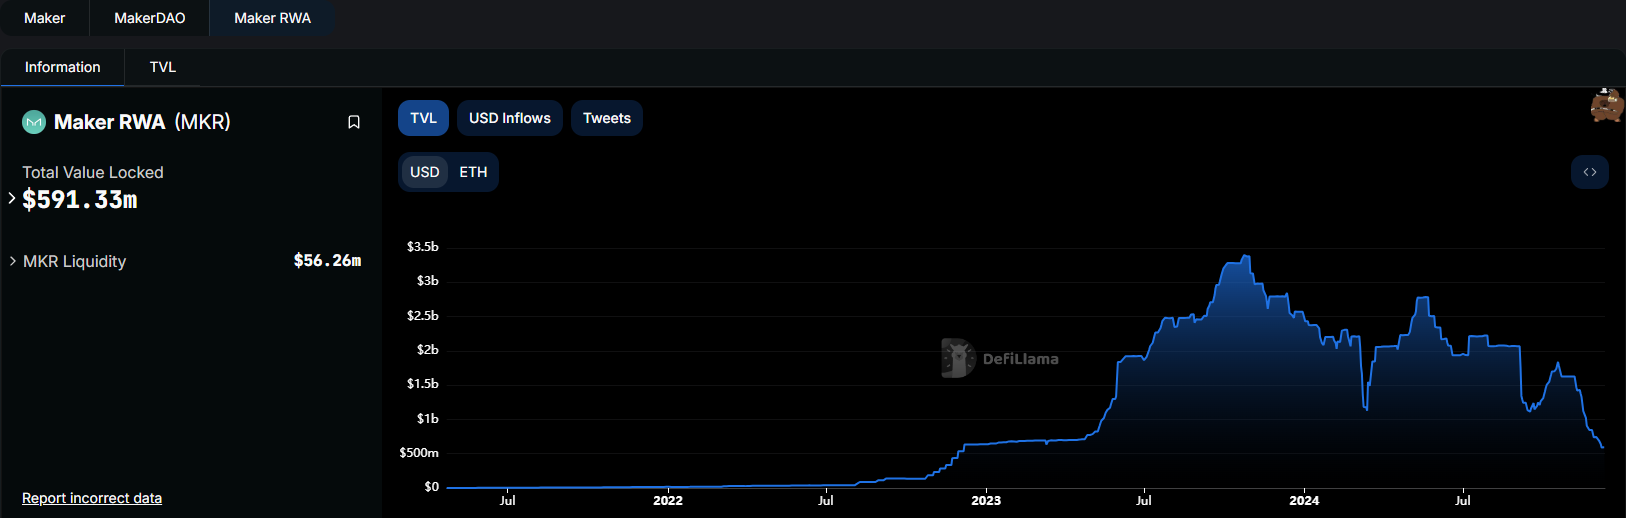Select the Maker RWA tab
The width and height of the screenshot is (1626, 518).
click(272, 18)
